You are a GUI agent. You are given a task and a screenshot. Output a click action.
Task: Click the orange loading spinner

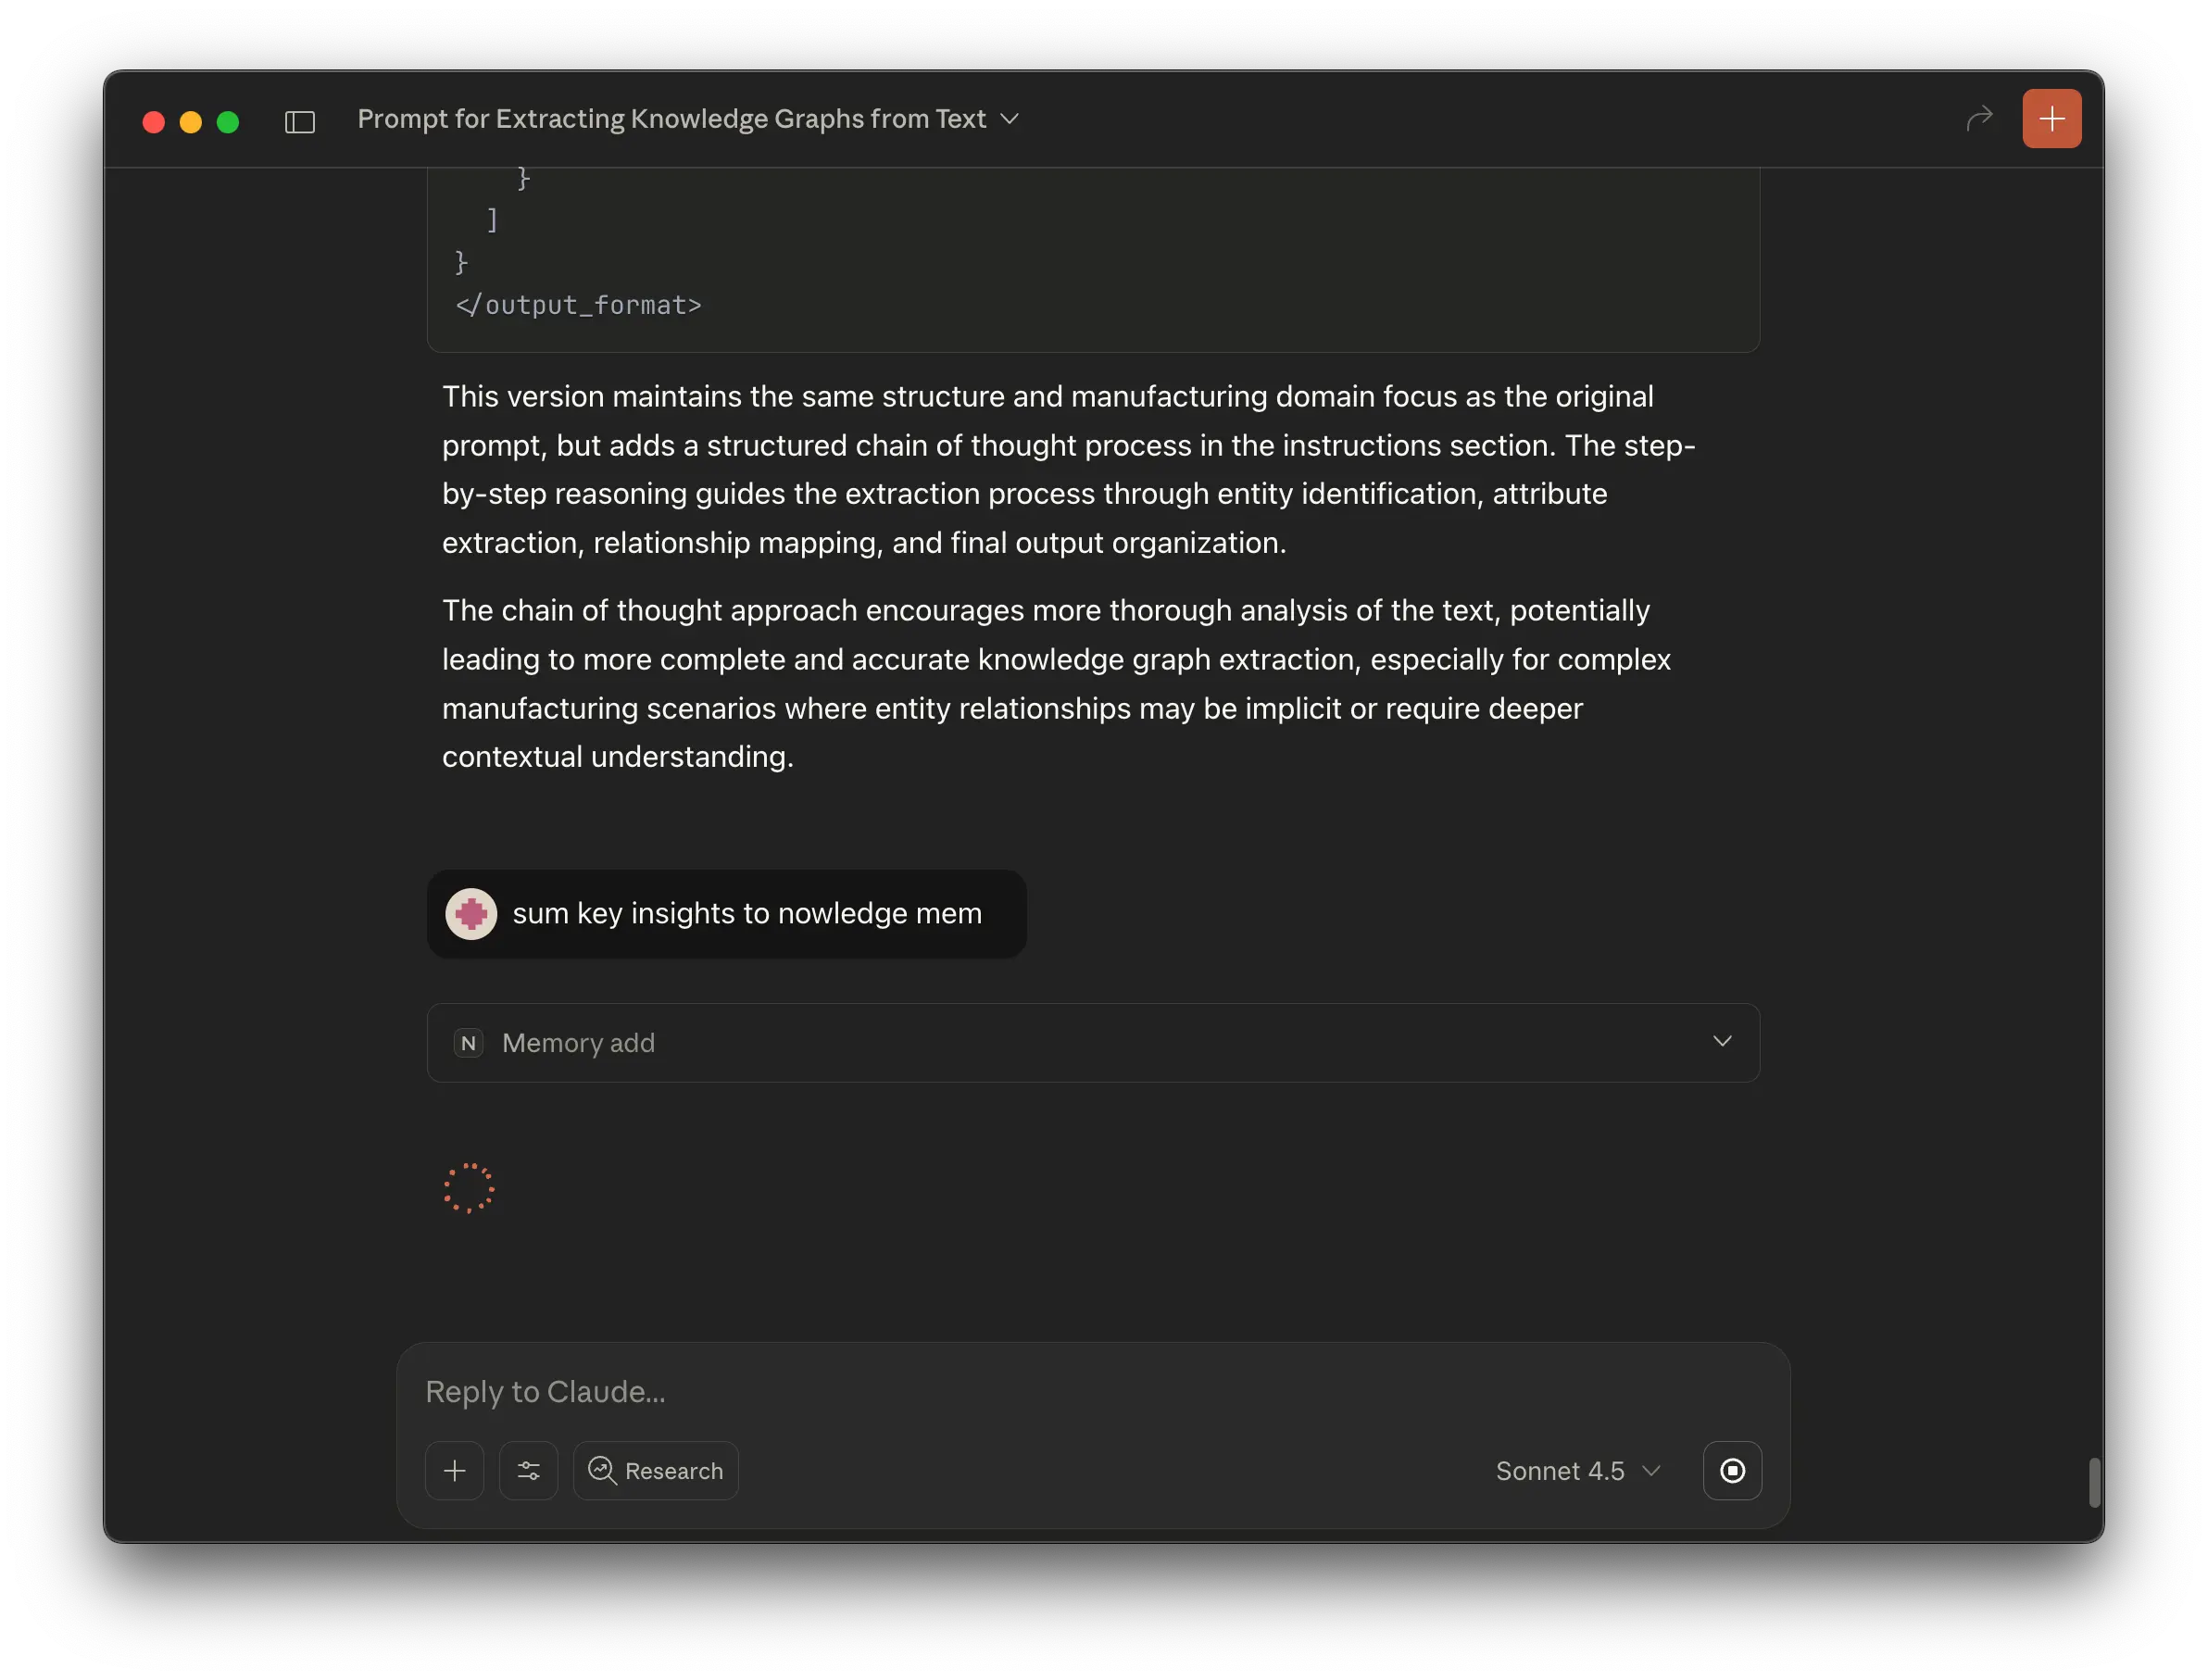pyautogui.click(x=469, y=1188)
